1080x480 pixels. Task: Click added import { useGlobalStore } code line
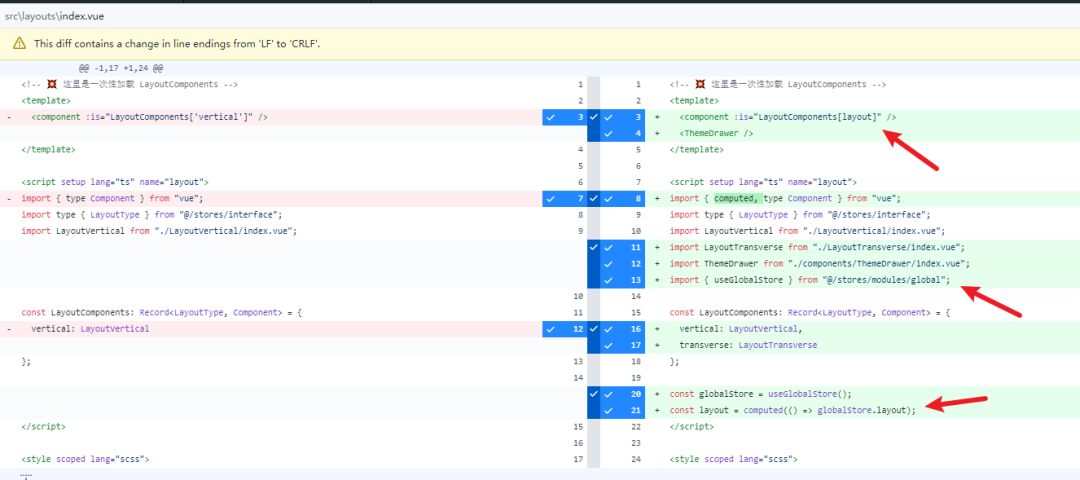[x=810, y=280]
